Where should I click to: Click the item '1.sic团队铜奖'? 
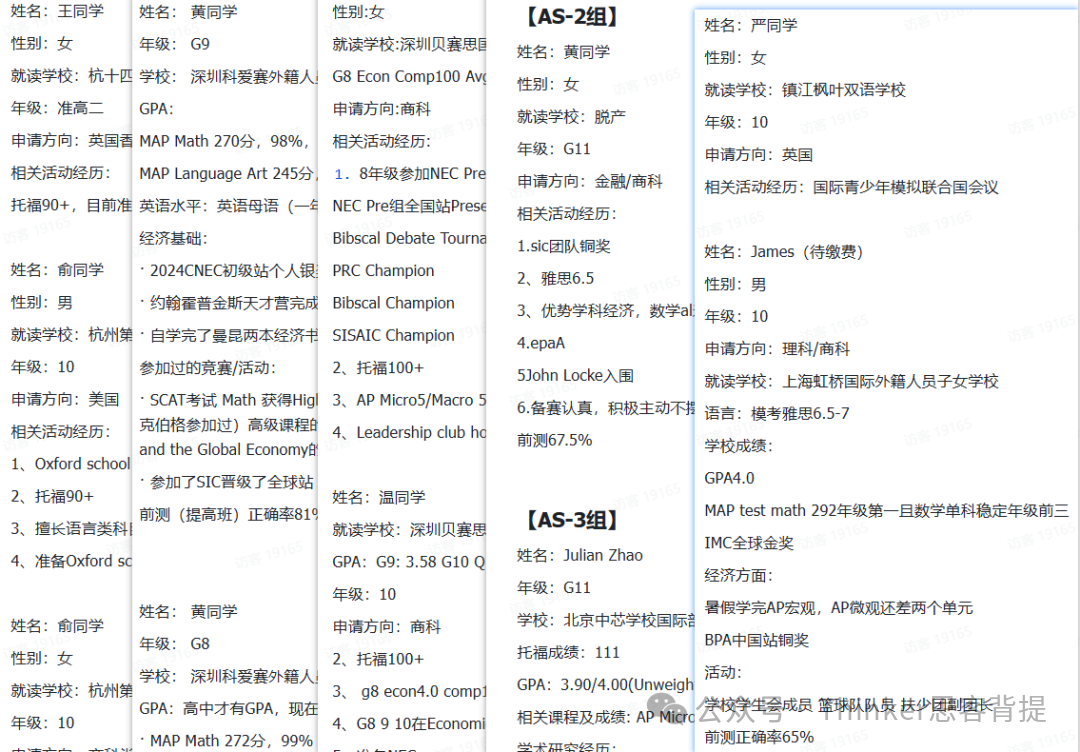click(x=563, y=247)
